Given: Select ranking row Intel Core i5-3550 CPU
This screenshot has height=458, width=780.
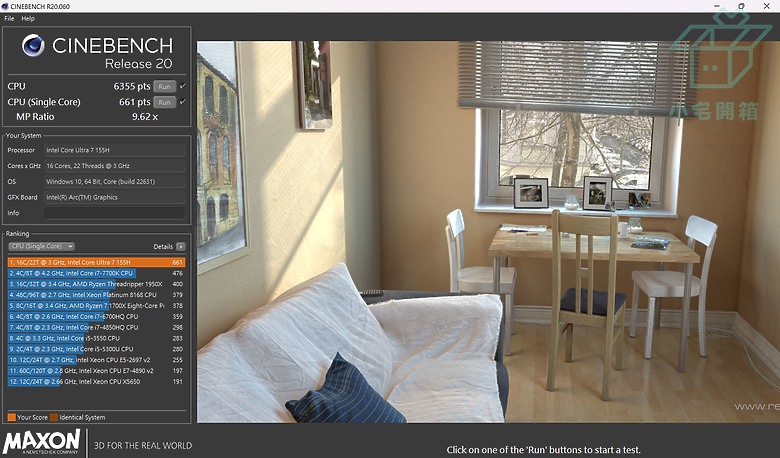Looking at the screenshot, I should click(x=97, y=338).
